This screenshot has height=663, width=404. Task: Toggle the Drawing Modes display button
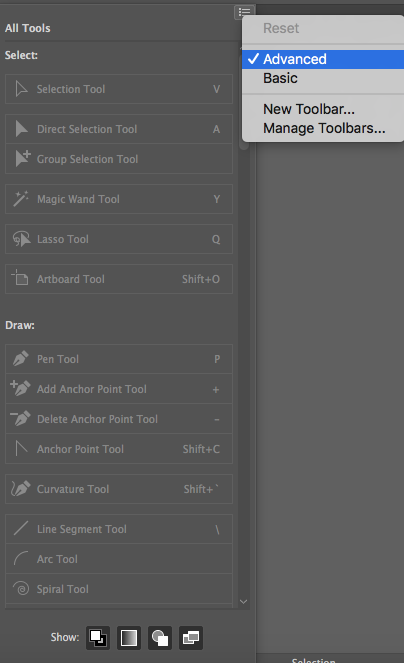click(x=160, y=638)
